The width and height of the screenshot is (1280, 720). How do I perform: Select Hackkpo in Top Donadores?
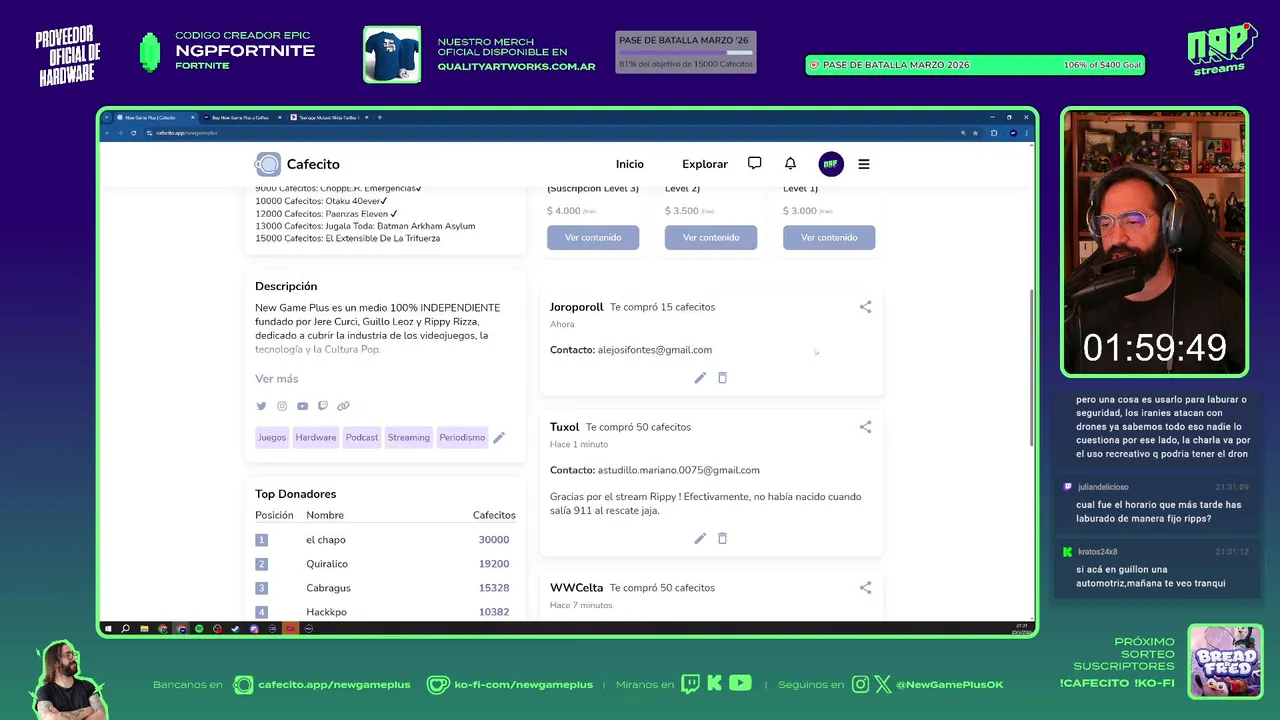pyautogui.click(x=326, y=612)
